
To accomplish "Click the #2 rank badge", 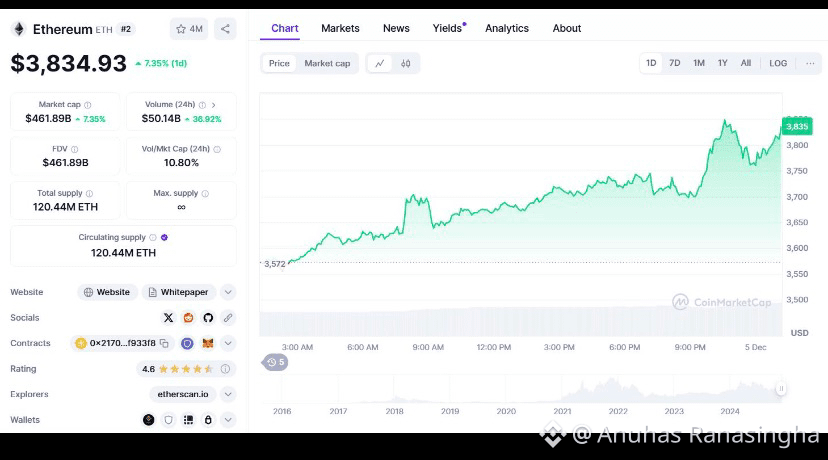I will (x=126, y=30).
